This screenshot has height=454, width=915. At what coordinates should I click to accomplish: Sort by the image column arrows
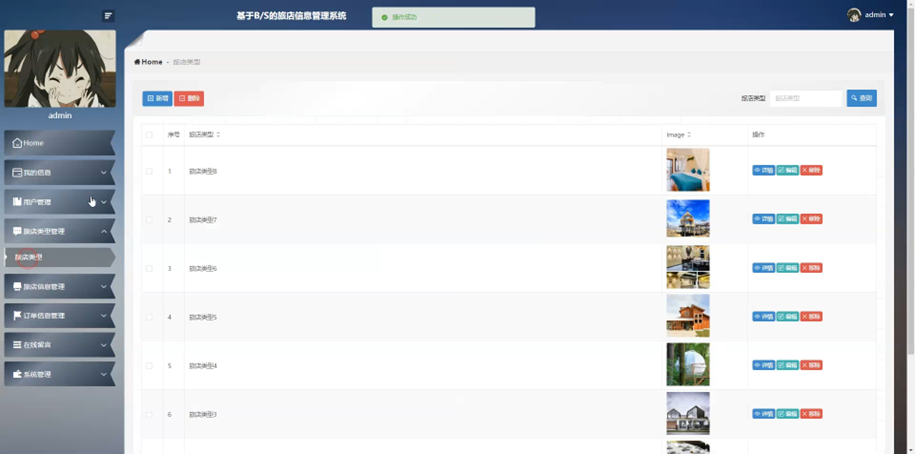point(689,135)
